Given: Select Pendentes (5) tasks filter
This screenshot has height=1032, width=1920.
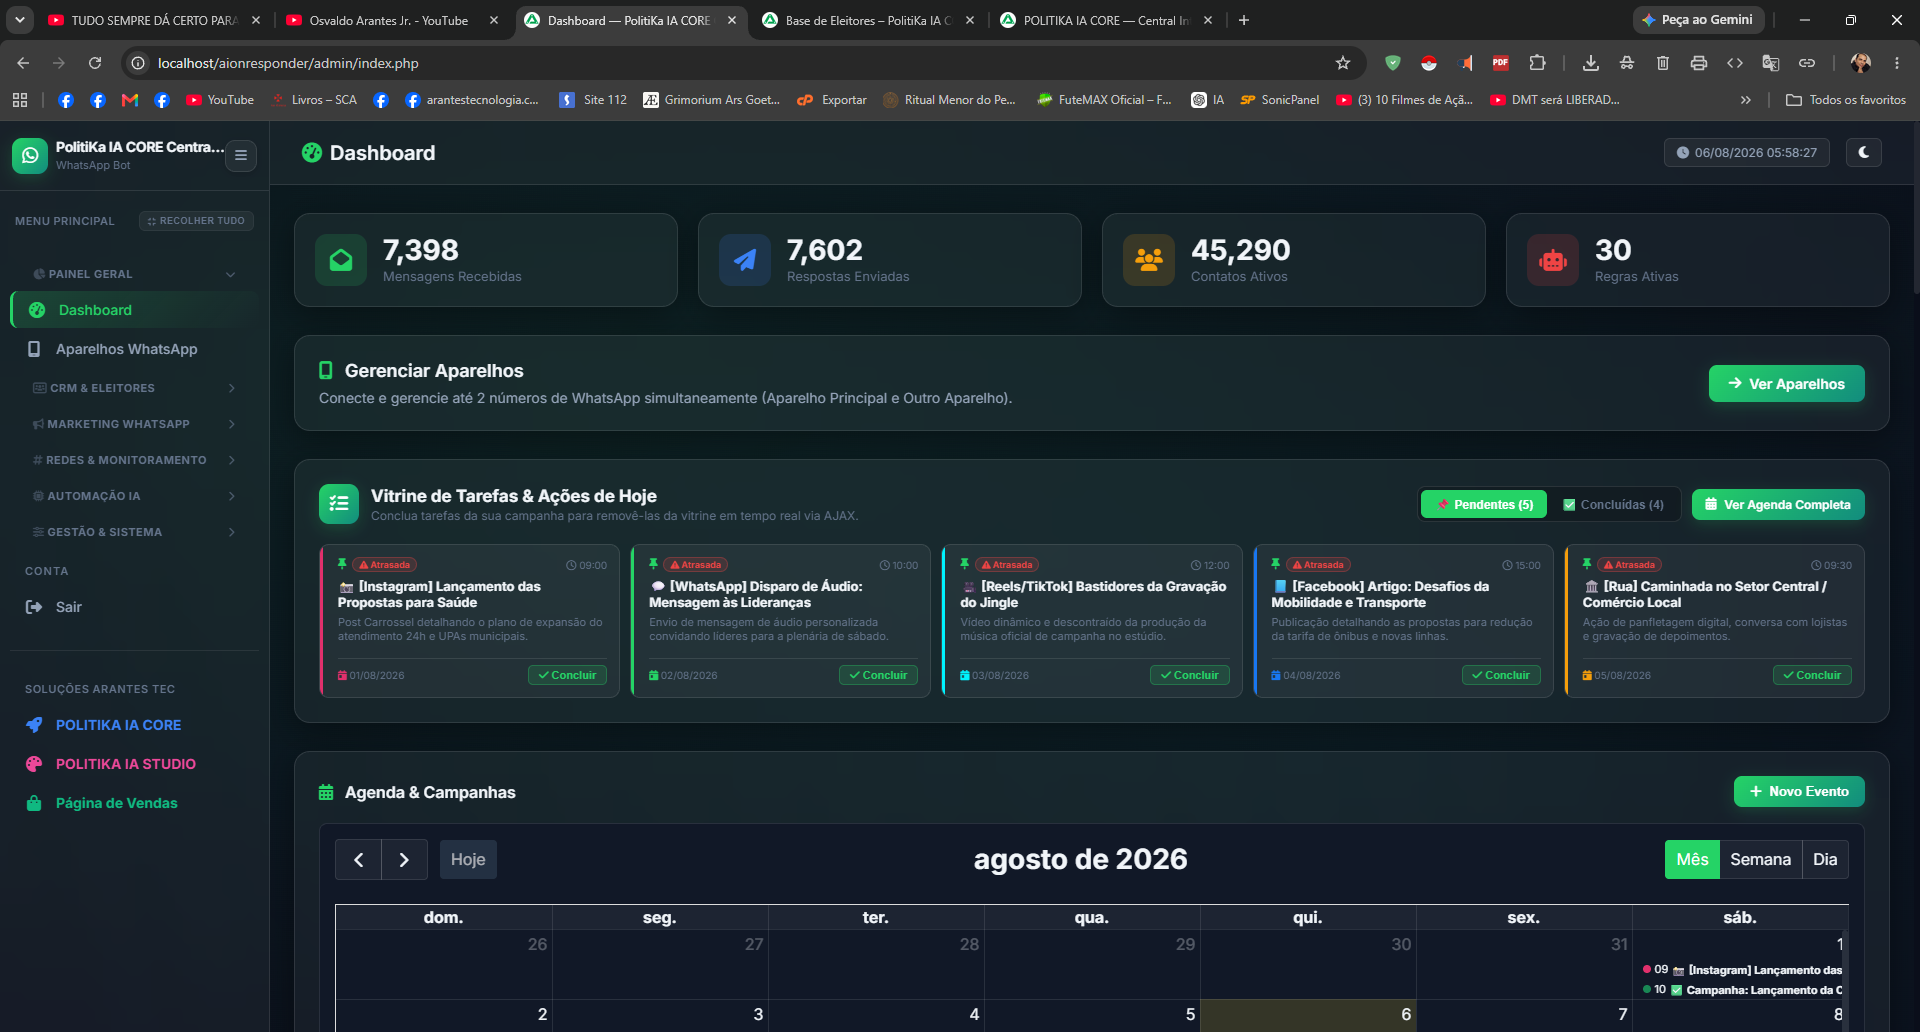Looking at the screenshot, I should [1484, 505].
